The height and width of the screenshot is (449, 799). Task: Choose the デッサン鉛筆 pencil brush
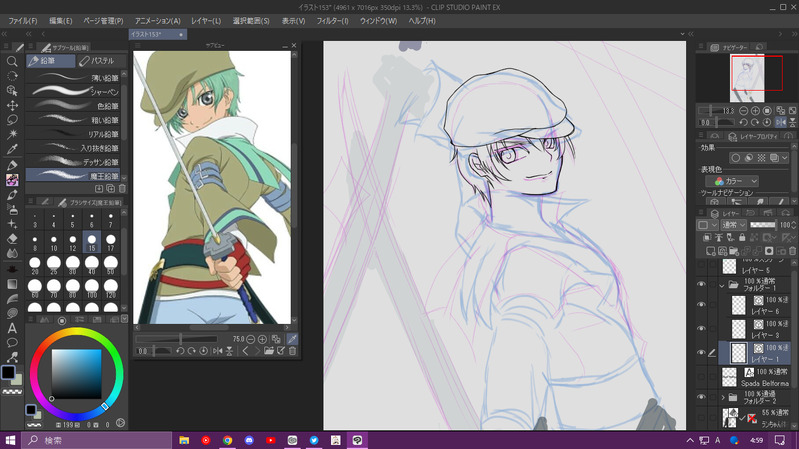coord(73,162)
